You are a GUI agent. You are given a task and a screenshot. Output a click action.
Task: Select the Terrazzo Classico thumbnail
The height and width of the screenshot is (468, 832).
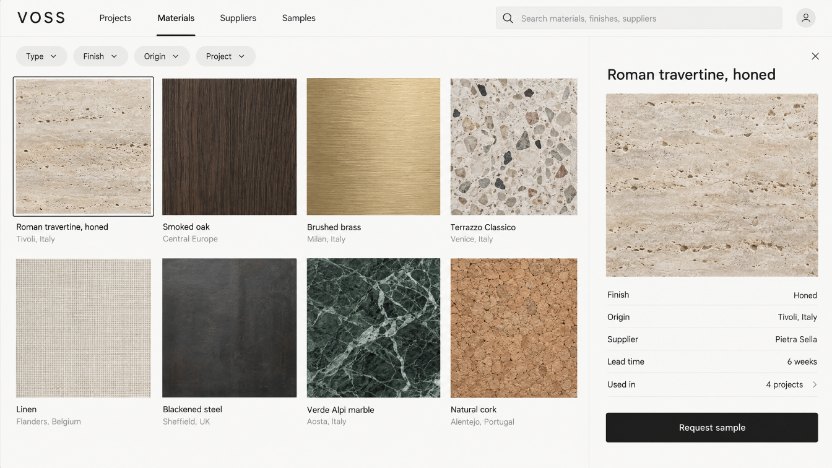tap(514, 146)
